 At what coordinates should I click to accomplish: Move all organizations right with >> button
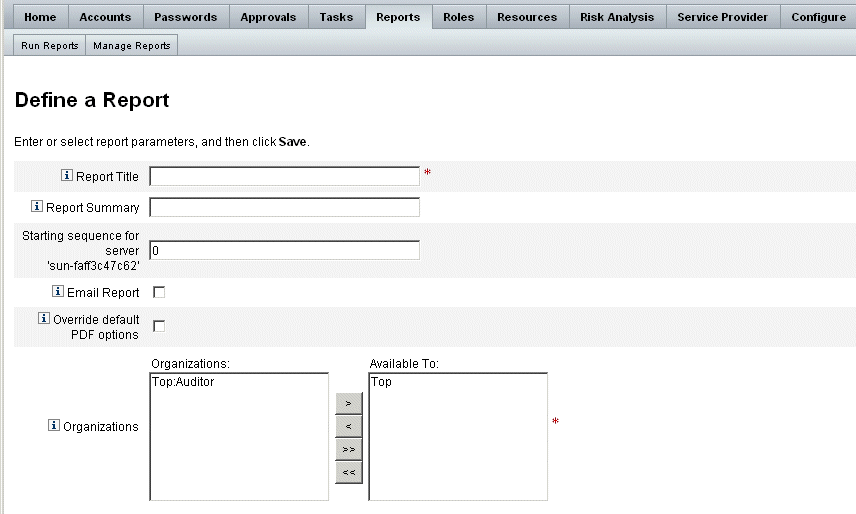(x=348, y=449)
